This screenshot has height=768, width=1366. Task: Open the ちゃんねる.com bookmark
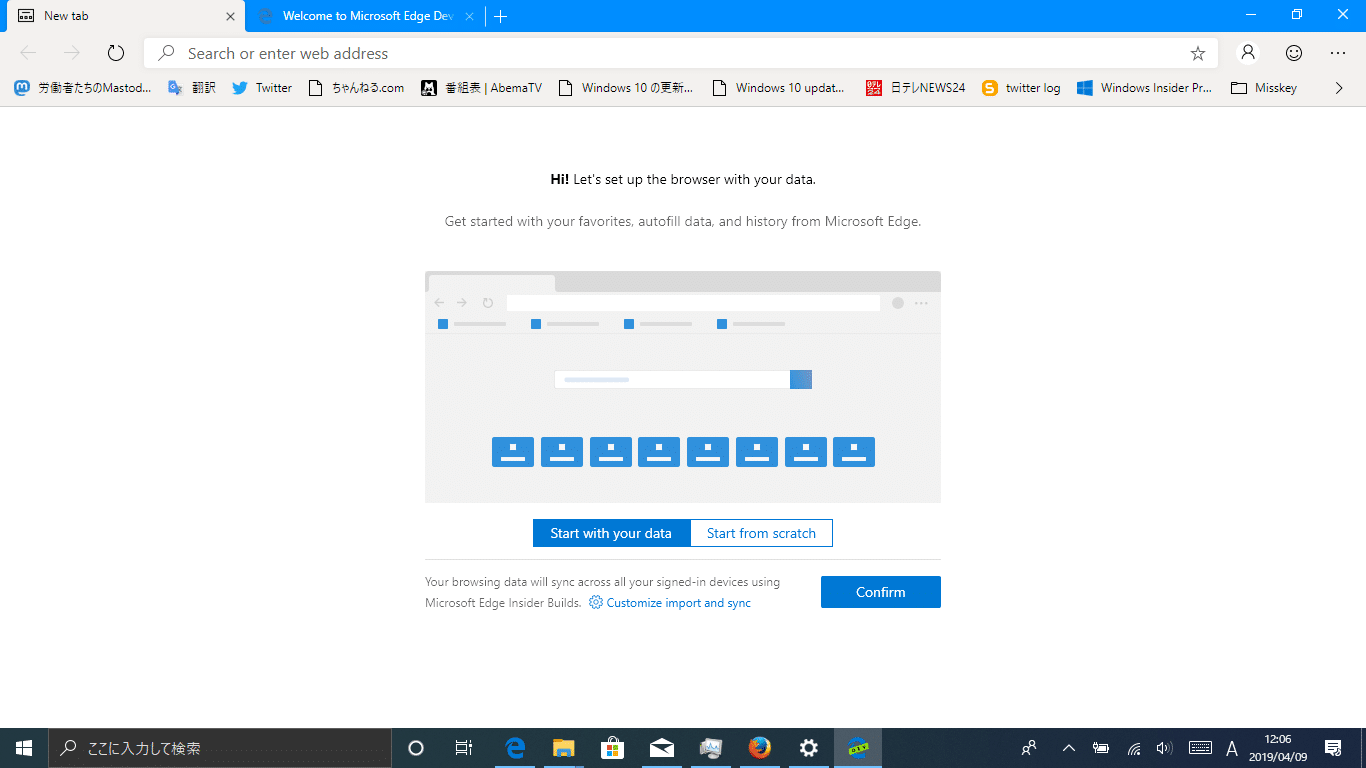pyautogui.click(x=357, y=88)
